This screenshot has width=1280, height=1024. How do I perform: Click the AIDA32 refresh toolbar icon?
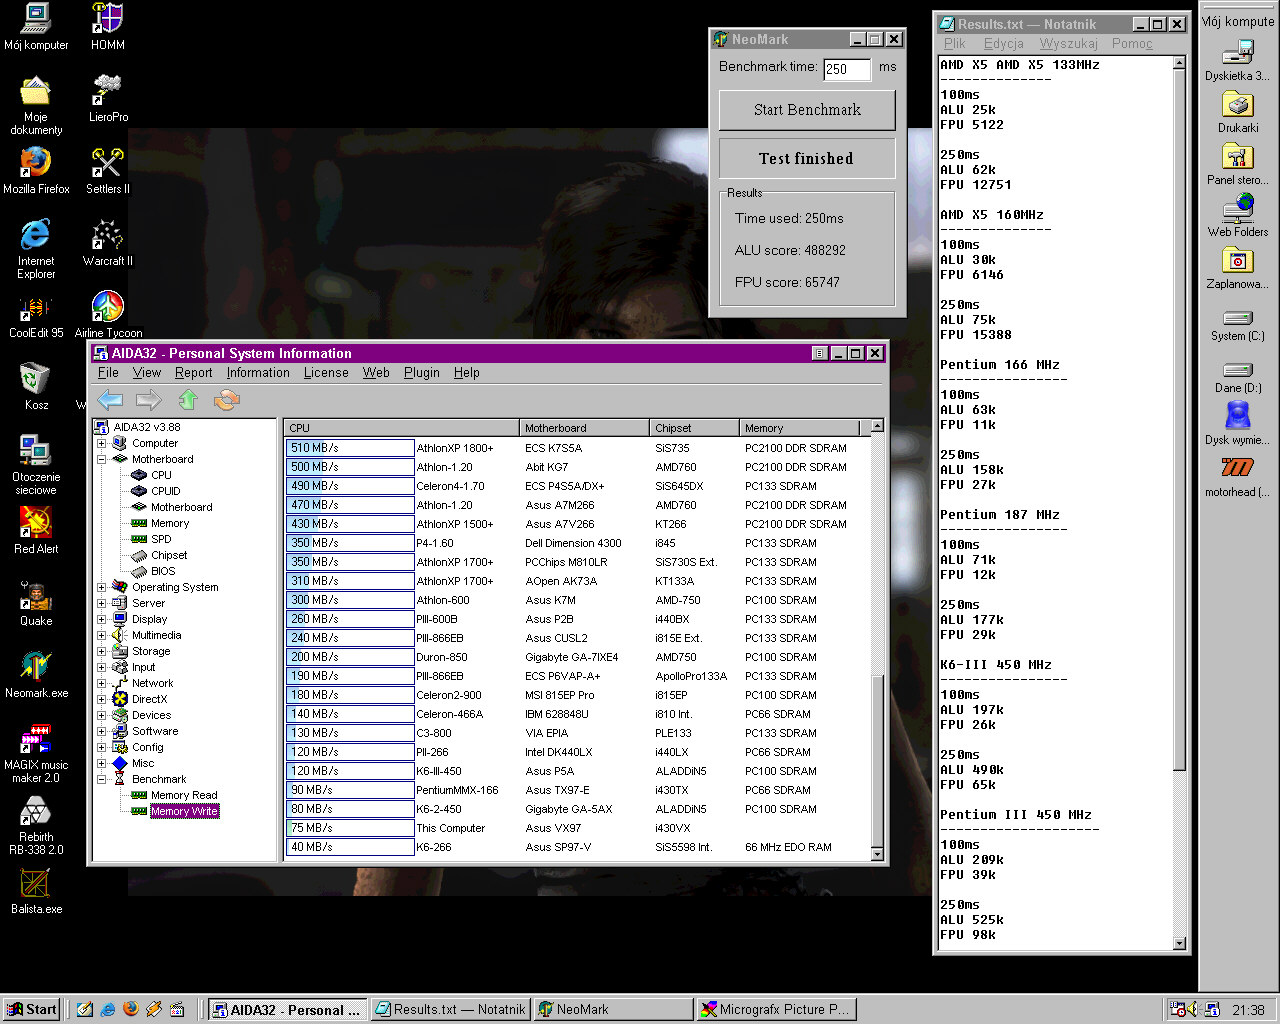click(x=227, y=400)
